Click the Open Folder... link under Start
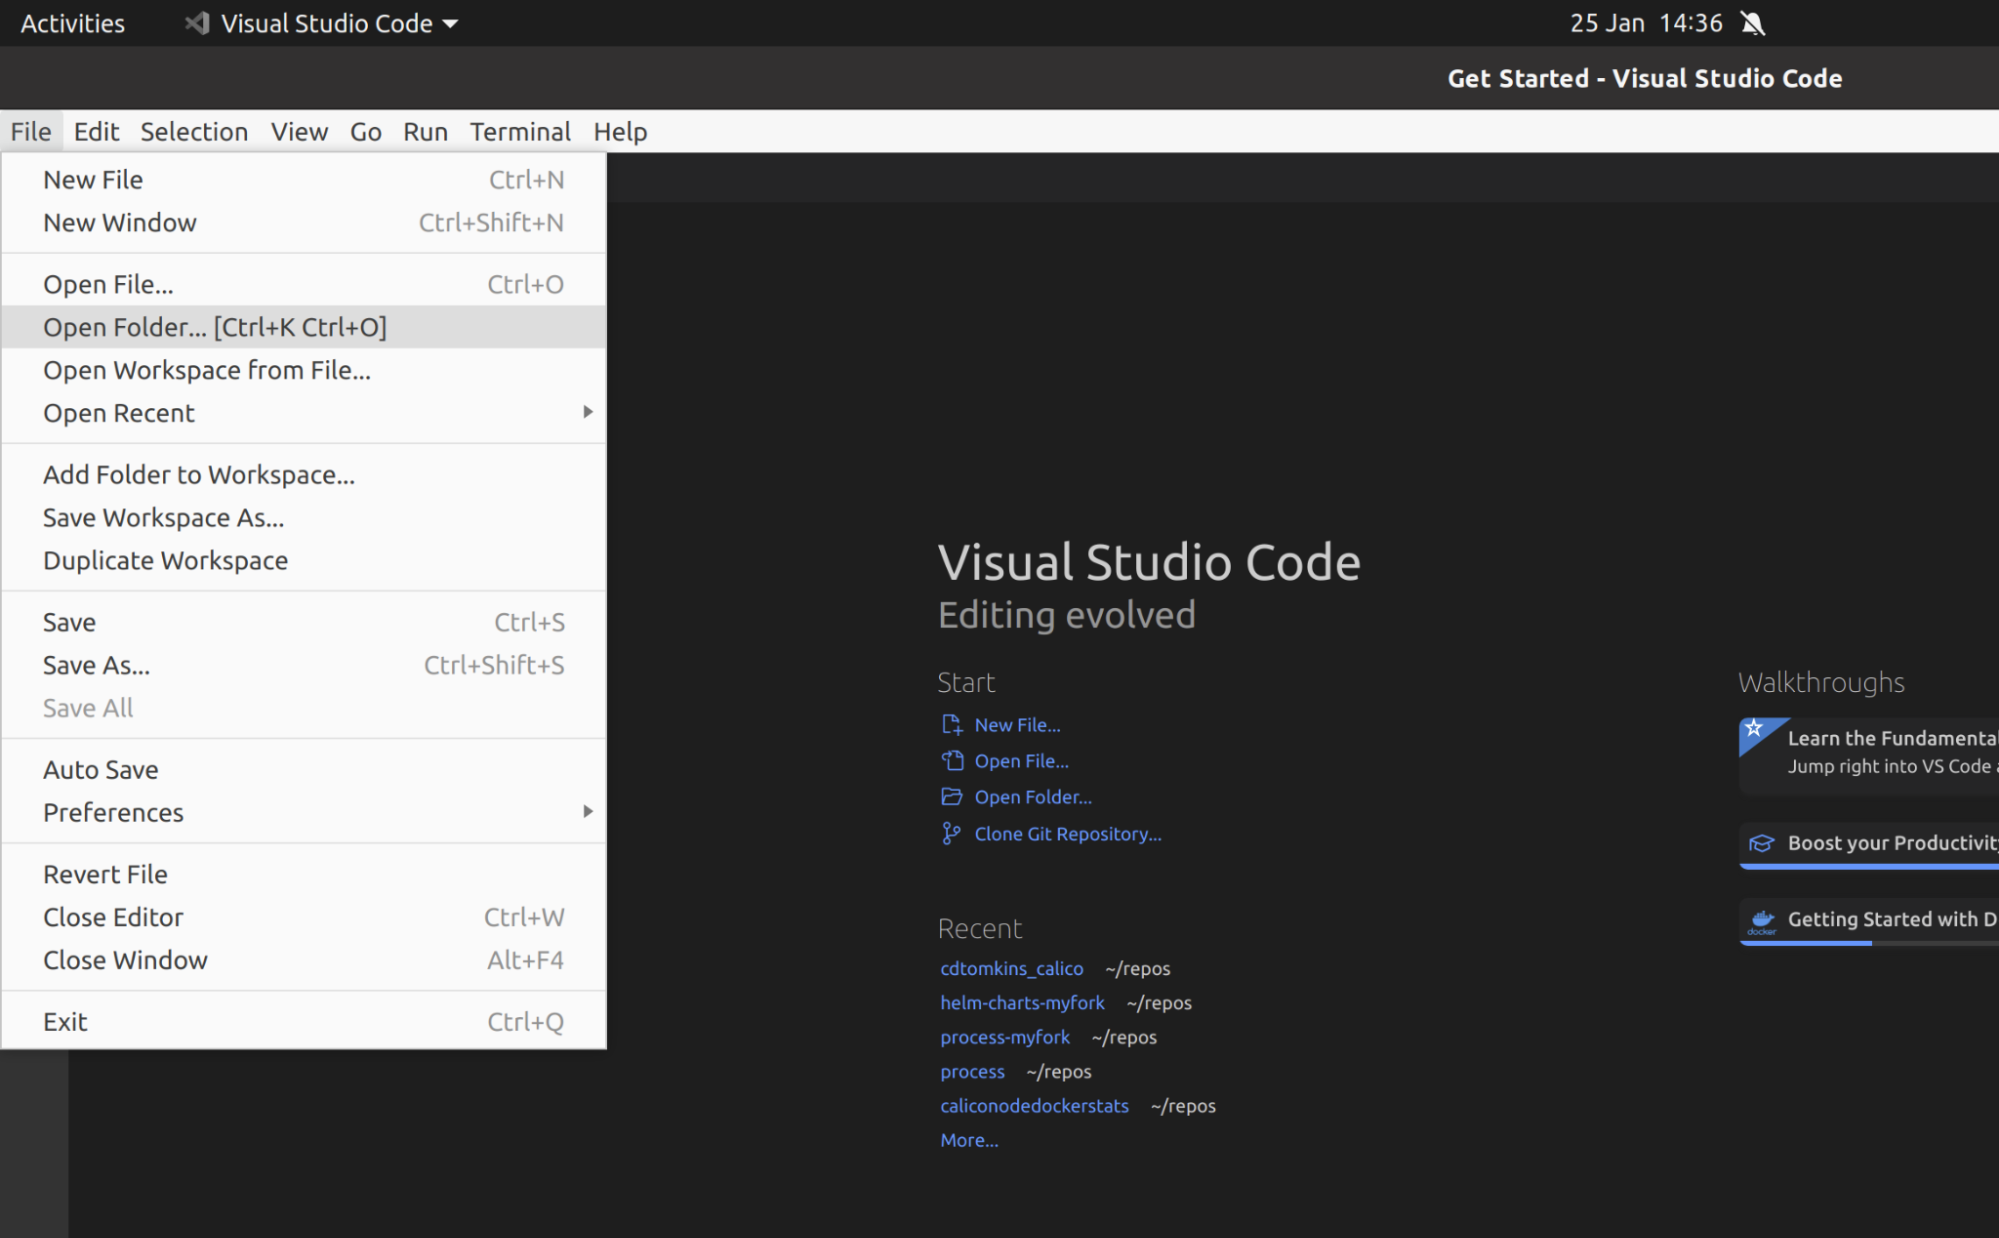 [1033, 797]
